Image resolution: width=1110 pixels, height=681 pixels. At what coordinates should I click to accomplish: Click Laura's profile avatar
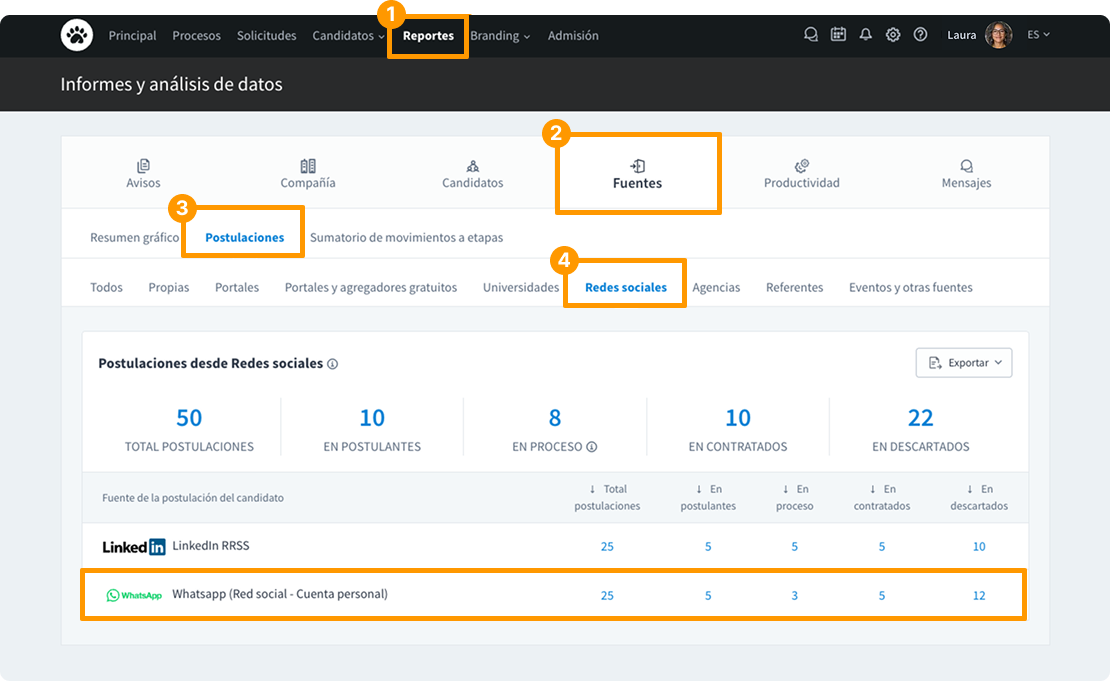click(998, 35)
